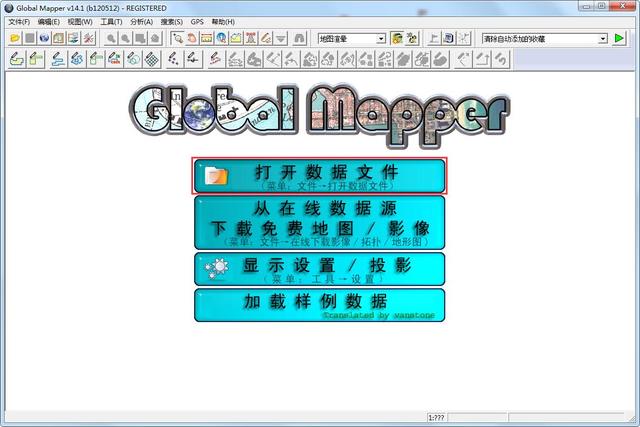Click the 加载样例数据 button

point(320,305)
